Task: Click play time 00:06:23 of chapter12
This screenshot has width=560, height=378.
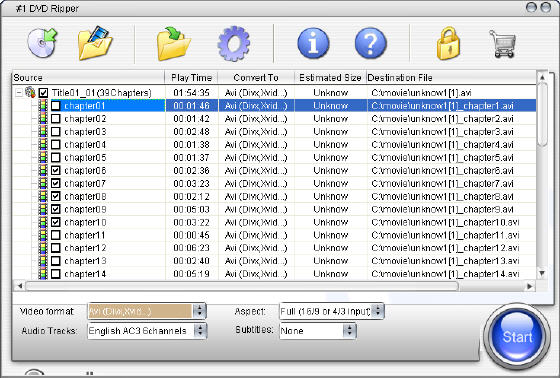Action: click(191, 248)
